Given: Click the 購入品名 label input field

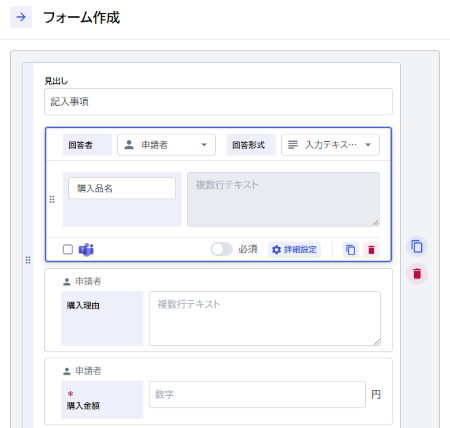Looking at the screenshot, I should (x=122, y=188).
